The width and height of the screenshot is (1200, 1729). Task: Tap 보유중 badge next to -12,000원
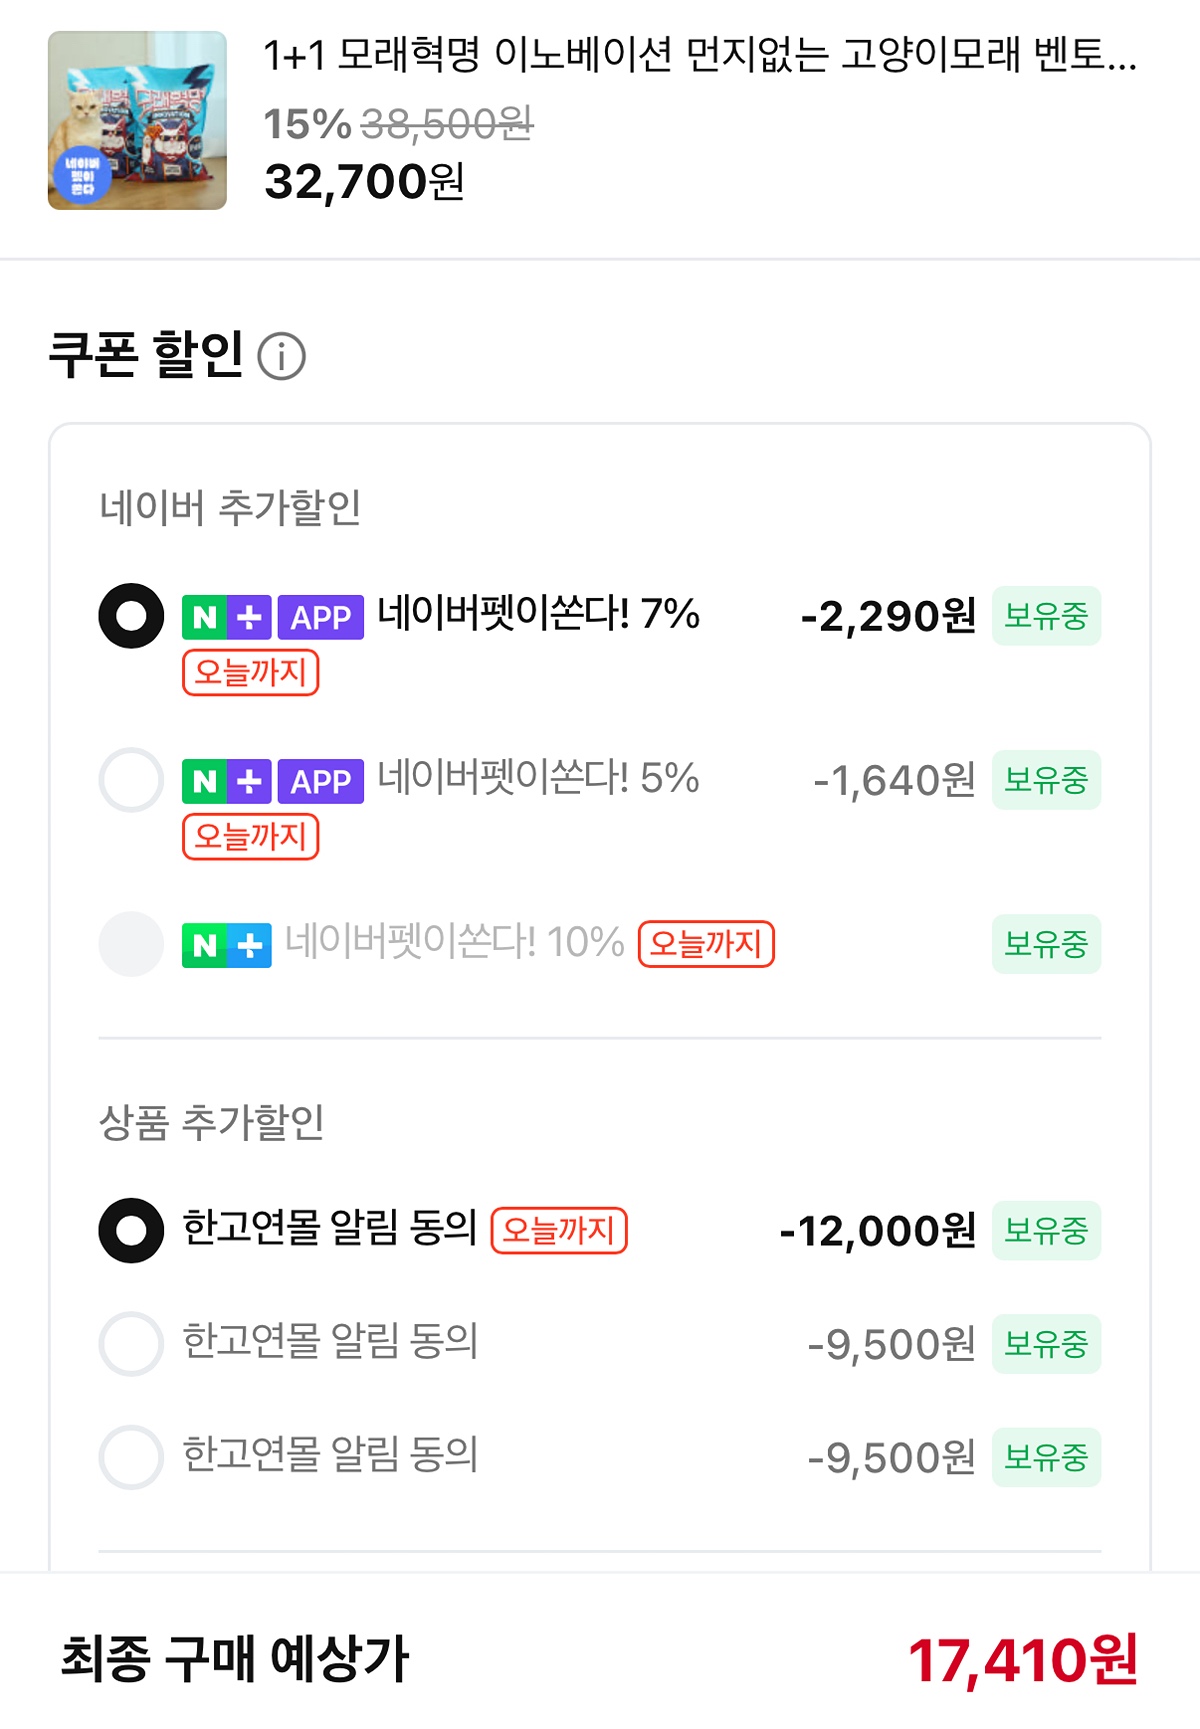click(x=1046, y=1230)
